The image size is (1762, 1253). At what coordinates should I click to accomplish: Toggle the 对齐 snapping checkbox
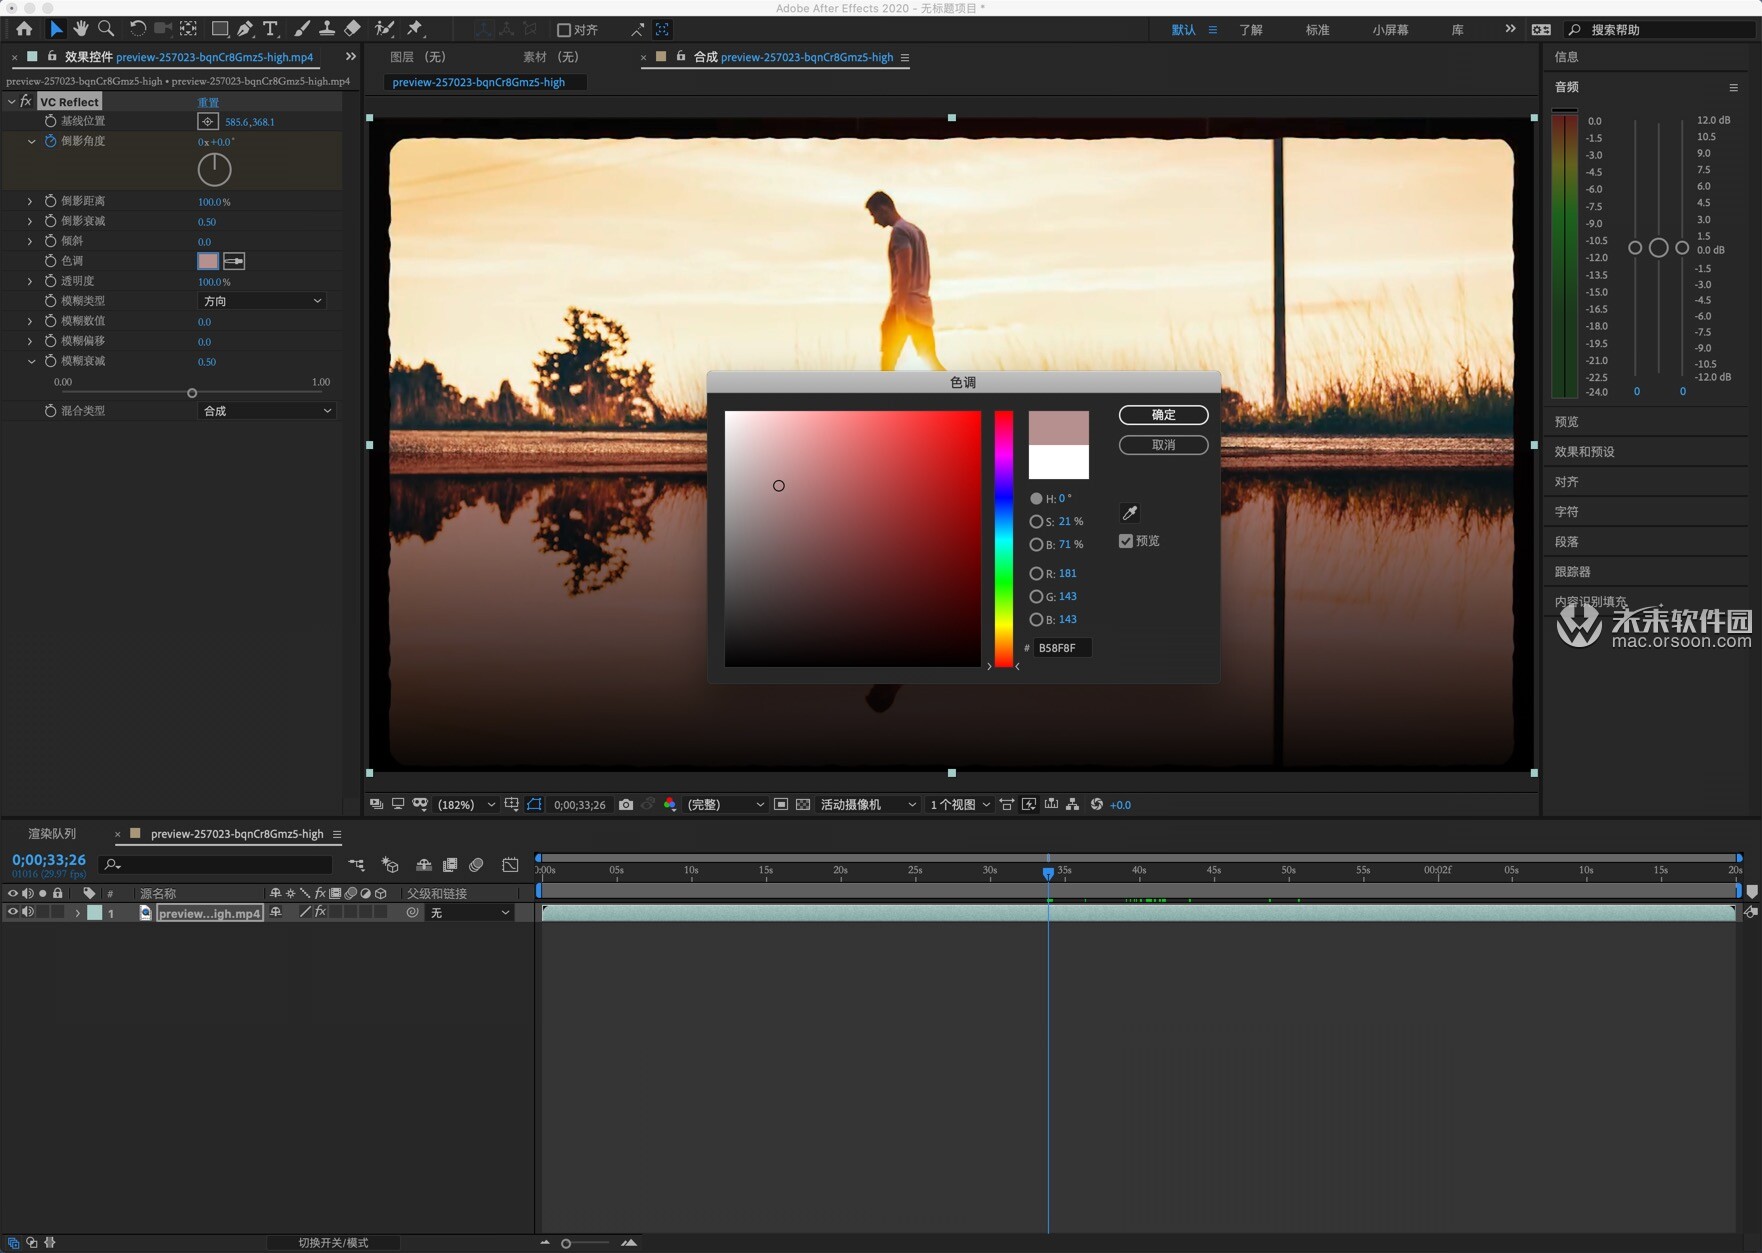pos(564,30)
